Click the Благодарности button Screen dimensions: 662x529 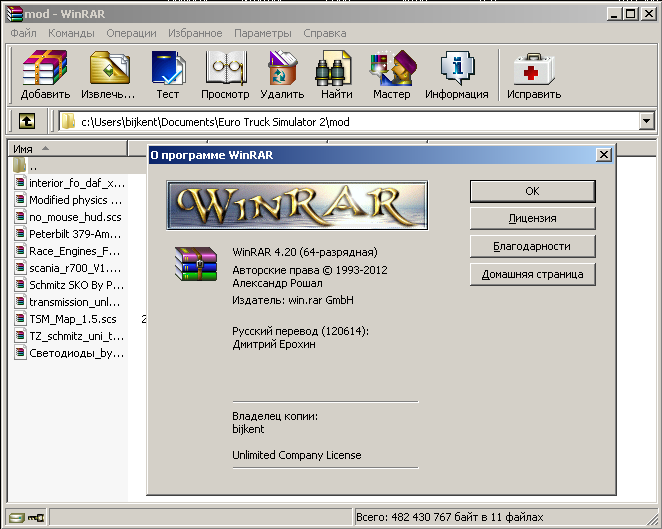coord(532,246)
